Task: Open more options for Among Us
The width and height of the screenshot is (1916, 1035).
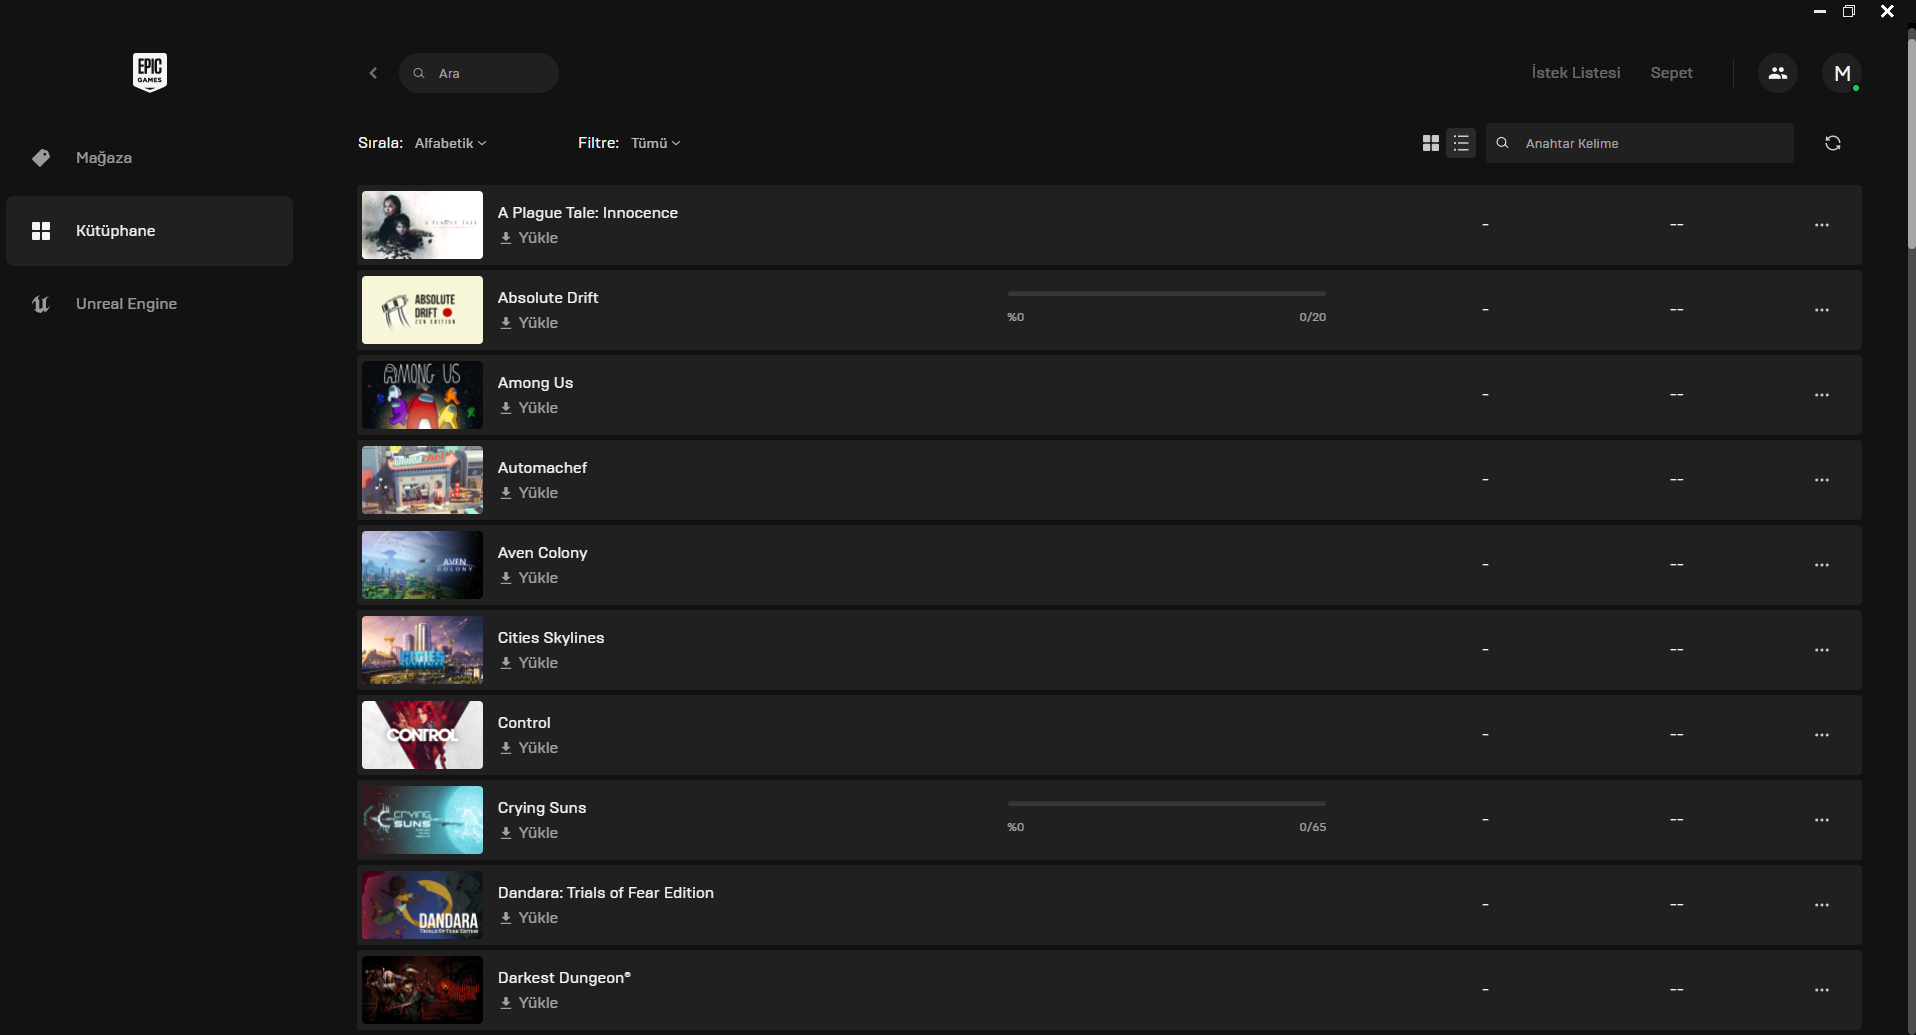Action: [x=1822, y=395]
